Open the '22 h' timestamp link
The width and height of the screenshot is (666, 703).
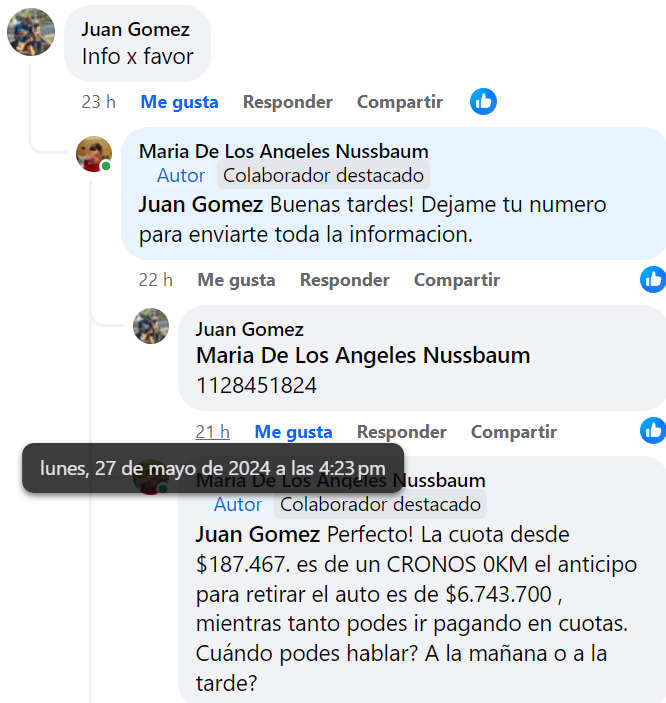tap(155, 280)
